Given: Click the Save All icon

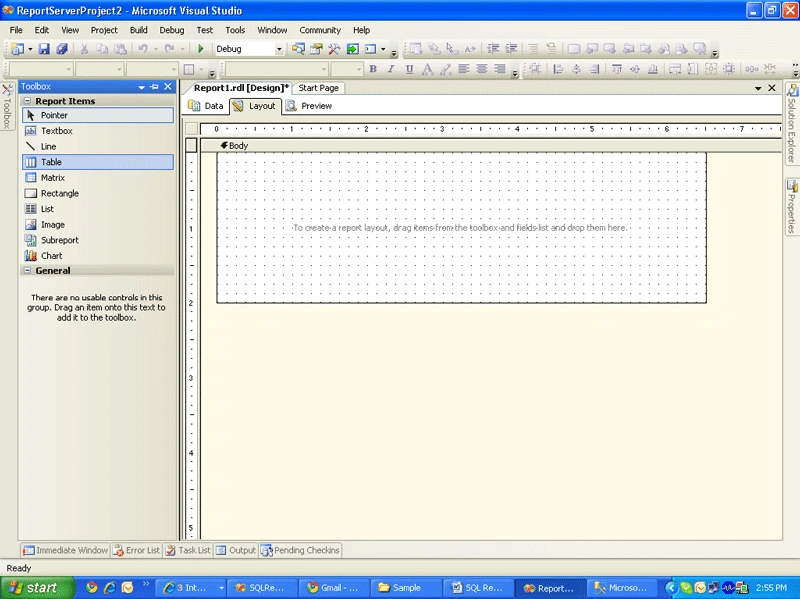Looking at the screenshot, I should pyautogui.click(x=62, y=49).
